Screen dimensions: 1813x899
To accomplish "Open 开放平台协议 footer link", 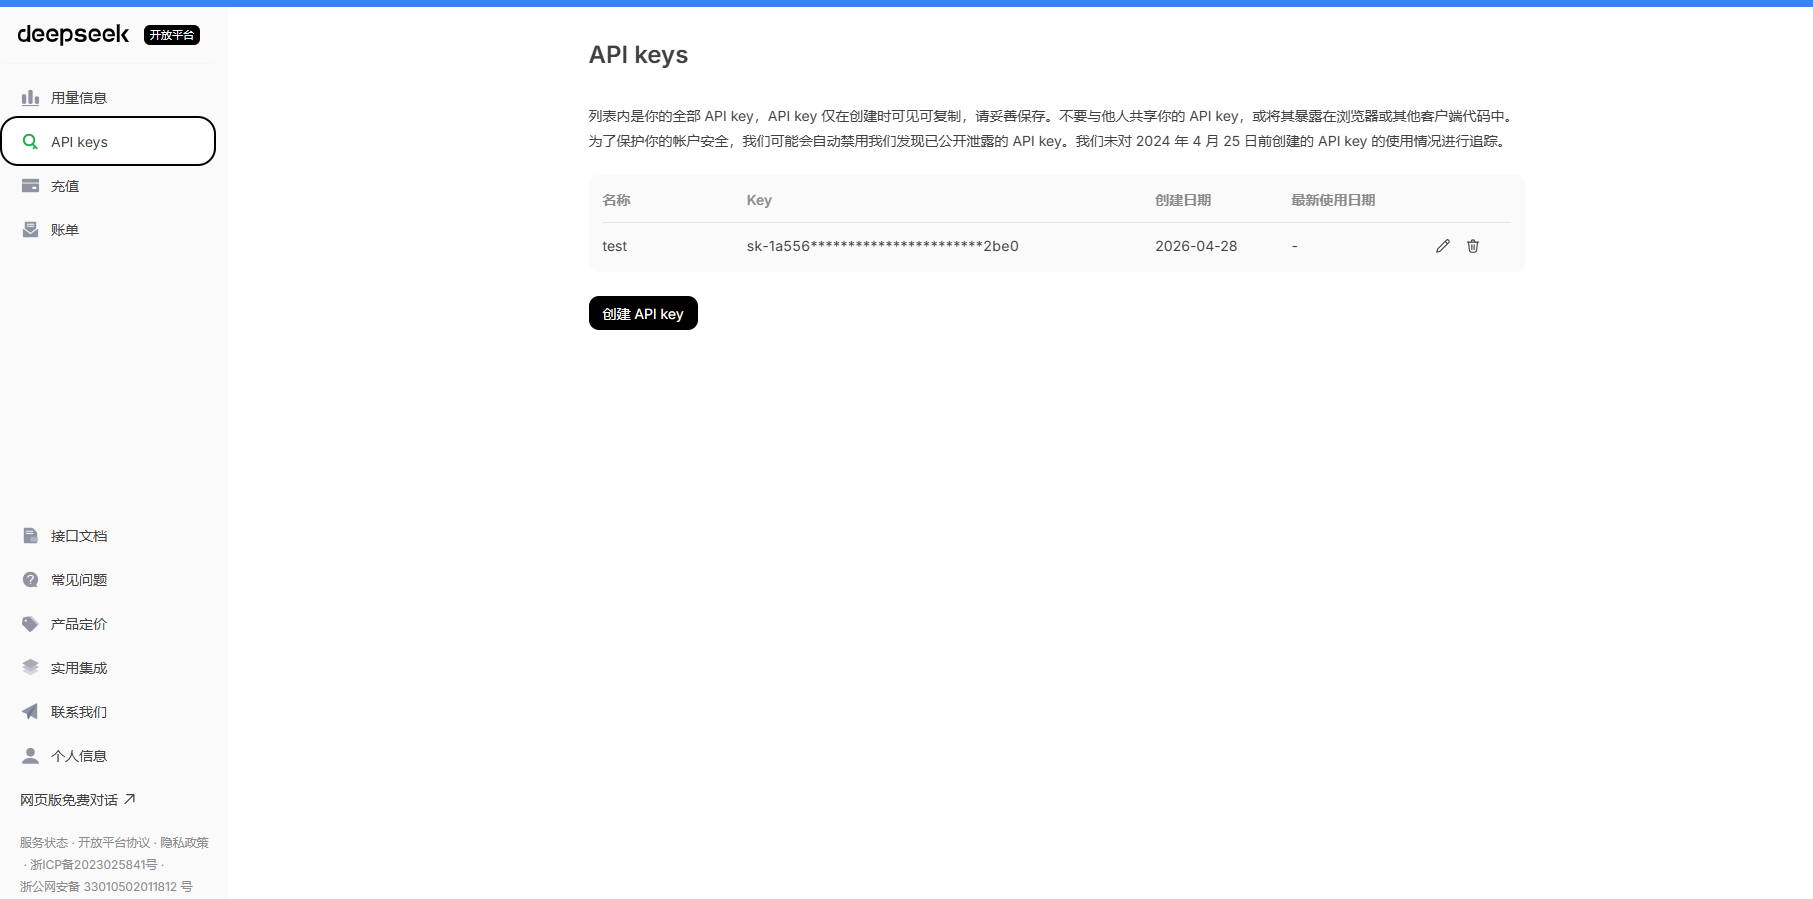I will 114,843.
